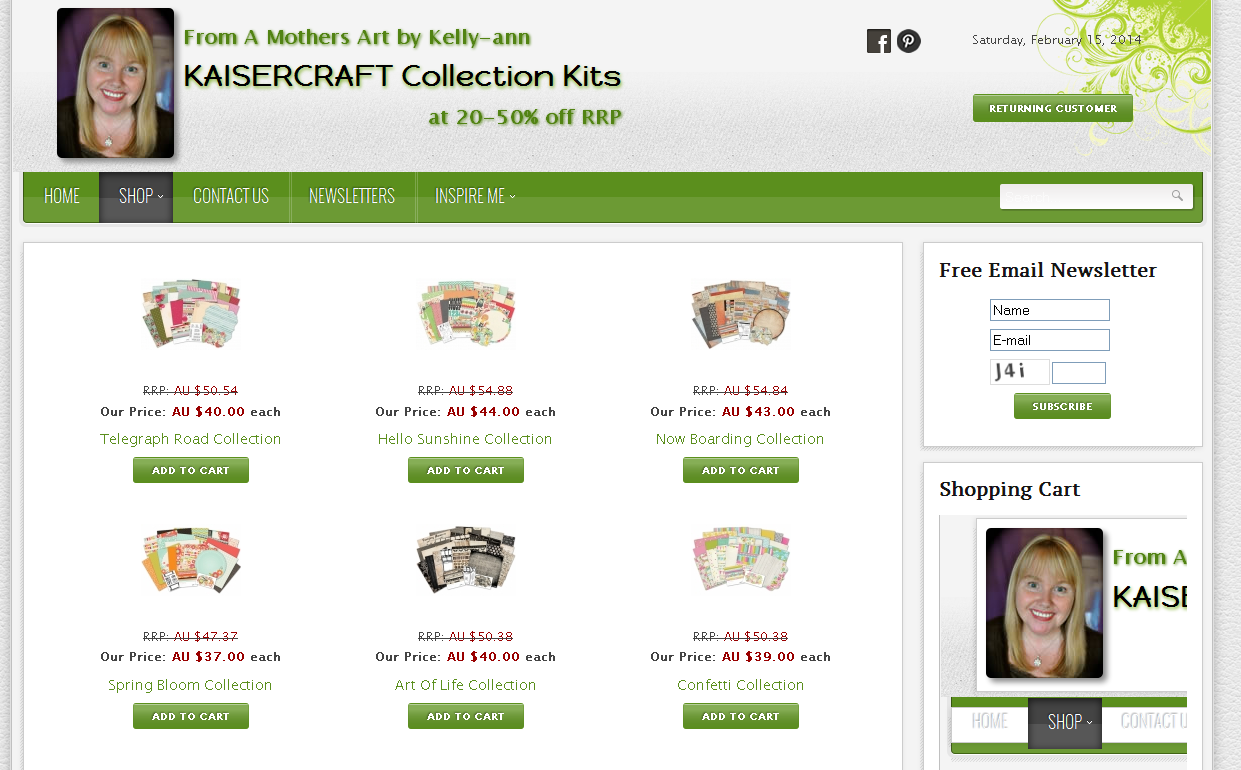Focus the newsletter E-mail field
Image resolution: width=1241 pixels, height=770 pixels.
pyautogui.click(x=1049, y=340)
